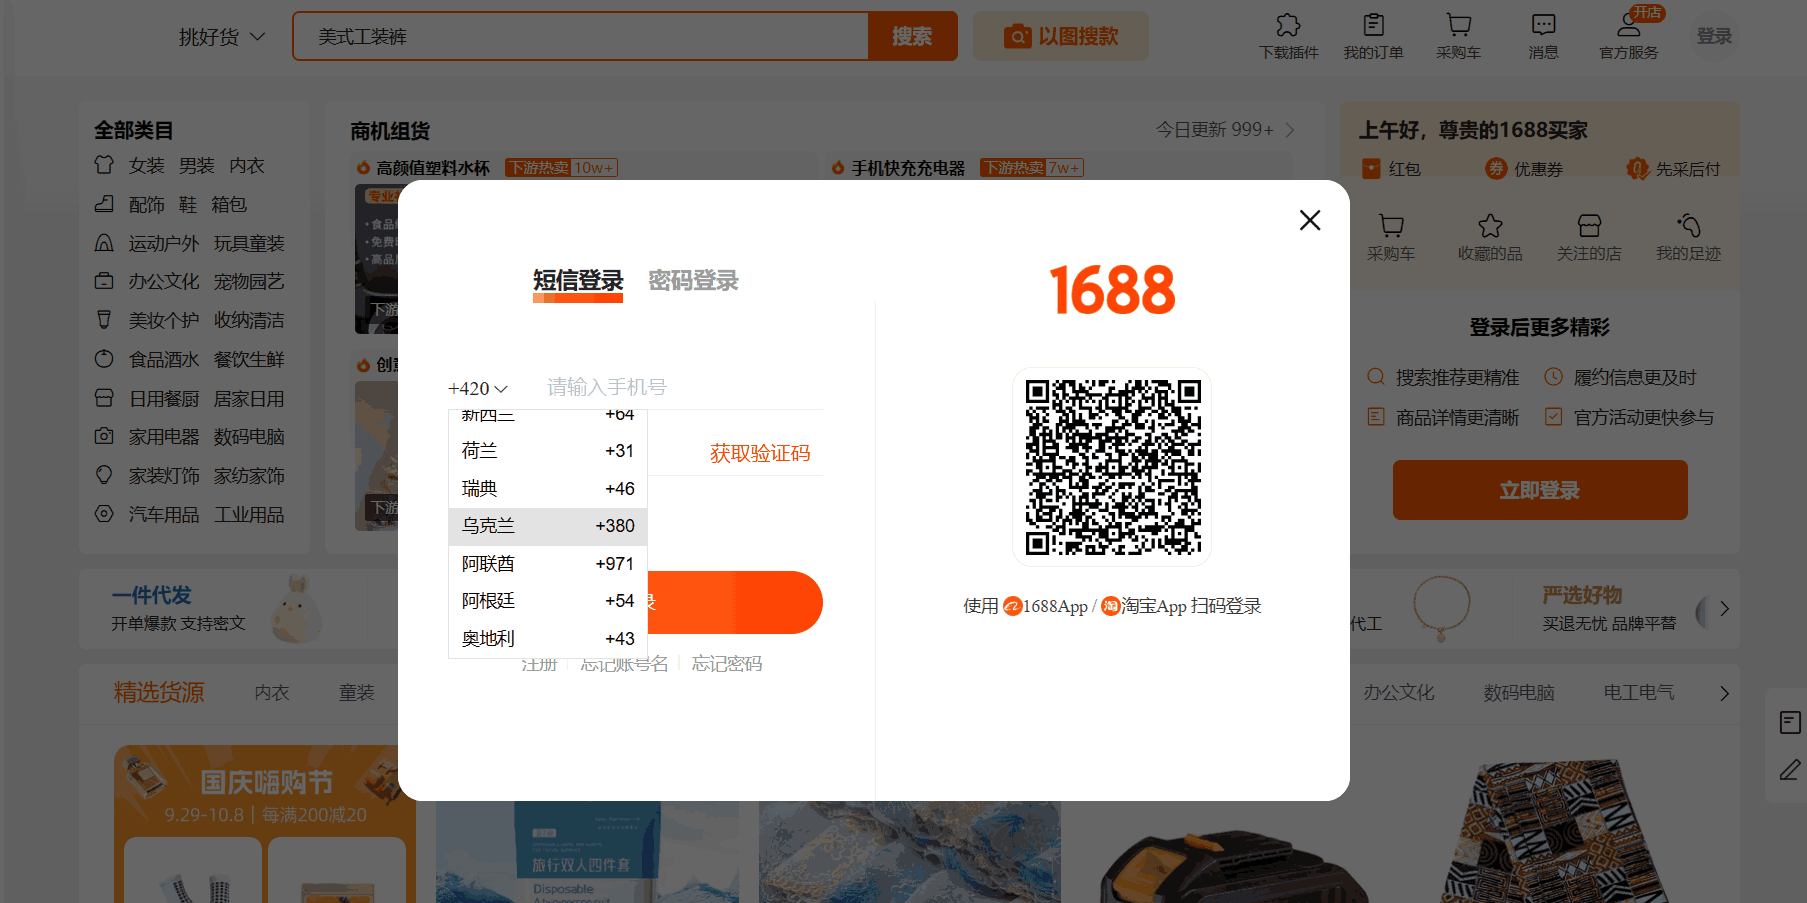1807x903 pixels.
Task: Click the search by image button
Action: click(1061, 37)
